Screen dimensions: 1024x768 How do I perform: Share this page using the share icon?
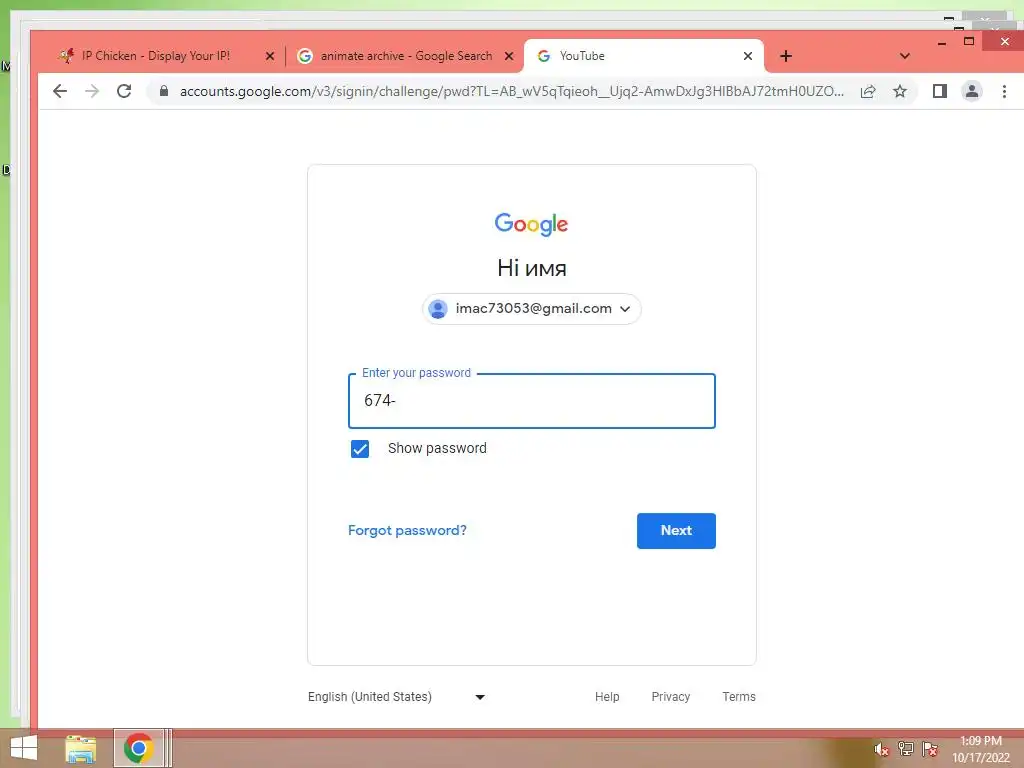pos(868,91)
